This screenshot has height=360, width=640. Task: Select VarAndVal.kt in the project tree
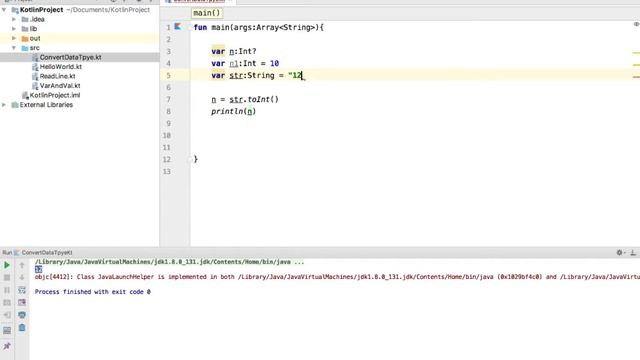(60, 86)
